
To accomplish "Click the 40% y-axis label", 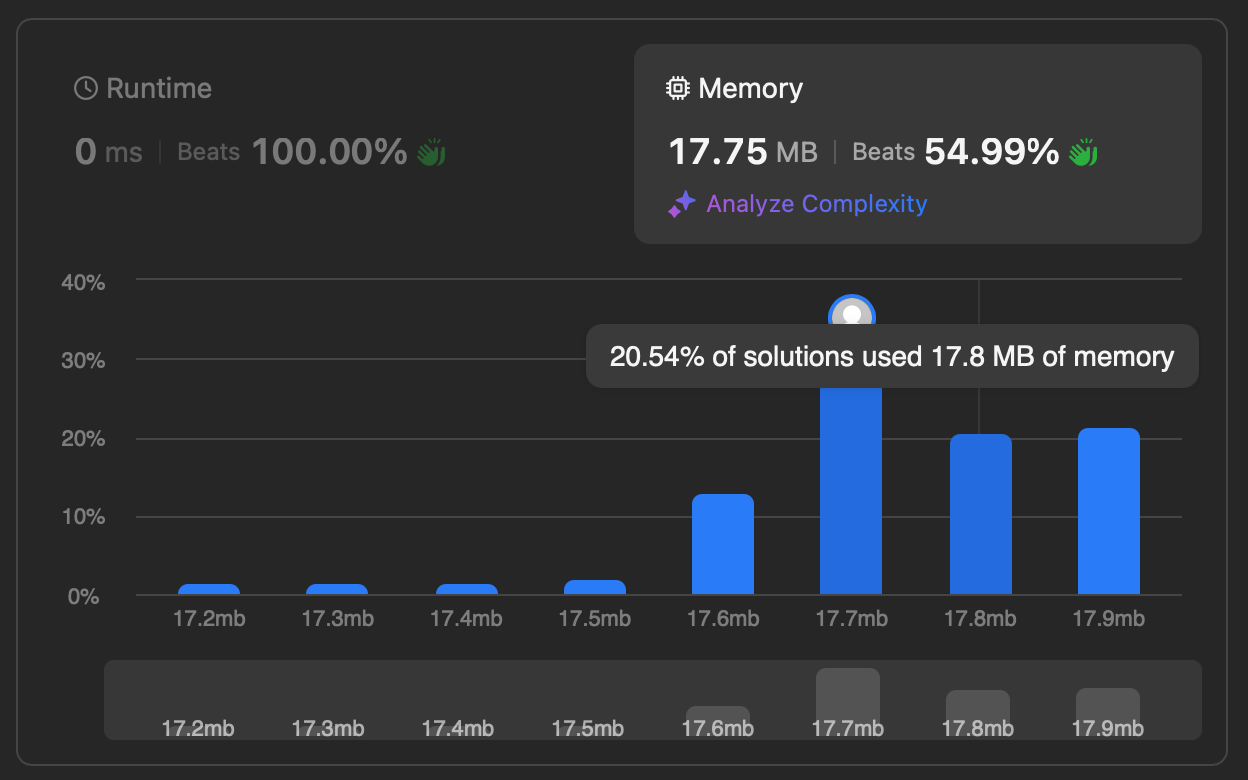I will coord(83,282).
